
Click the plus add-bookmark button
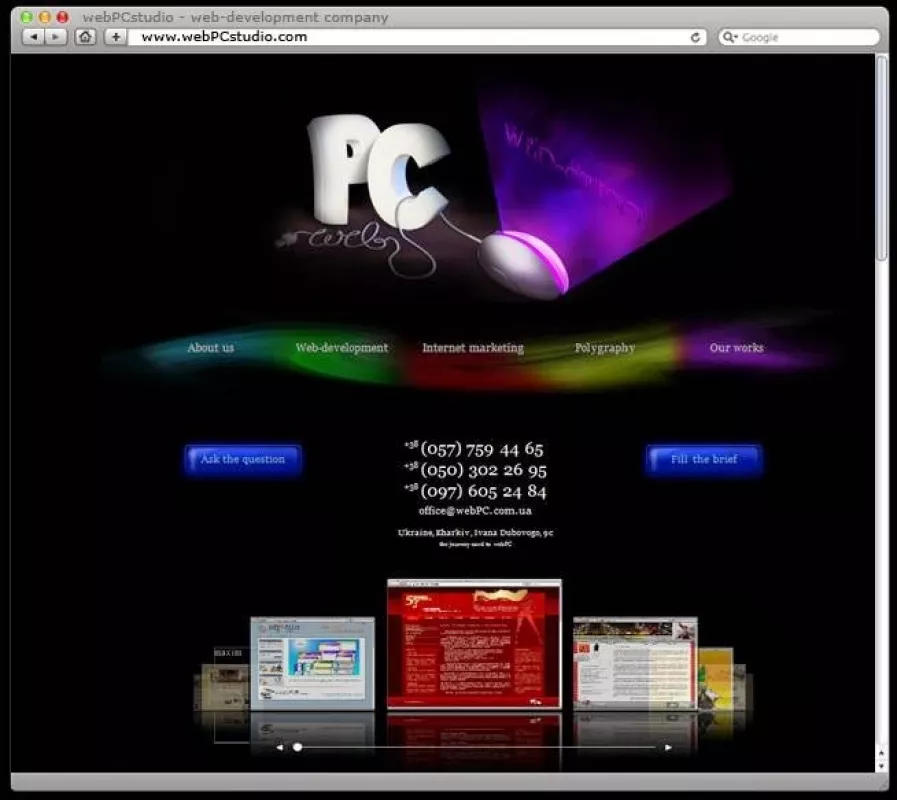click(x=115, y=37)
